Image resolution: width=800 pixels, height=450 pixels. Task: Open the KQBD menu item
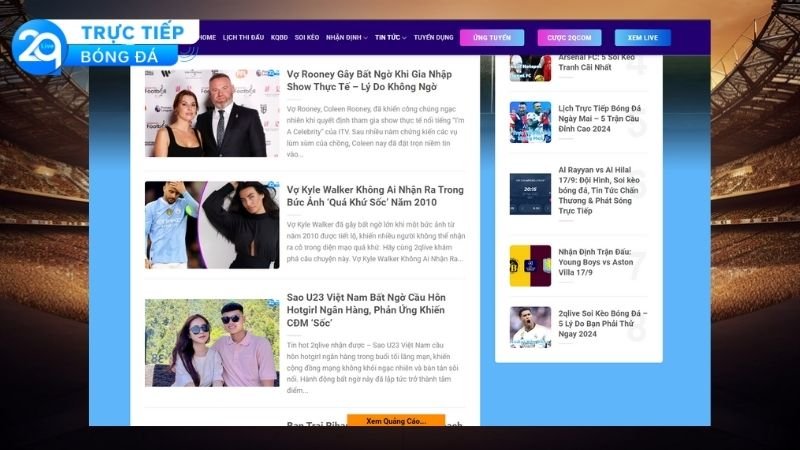[x=279, y=38]
